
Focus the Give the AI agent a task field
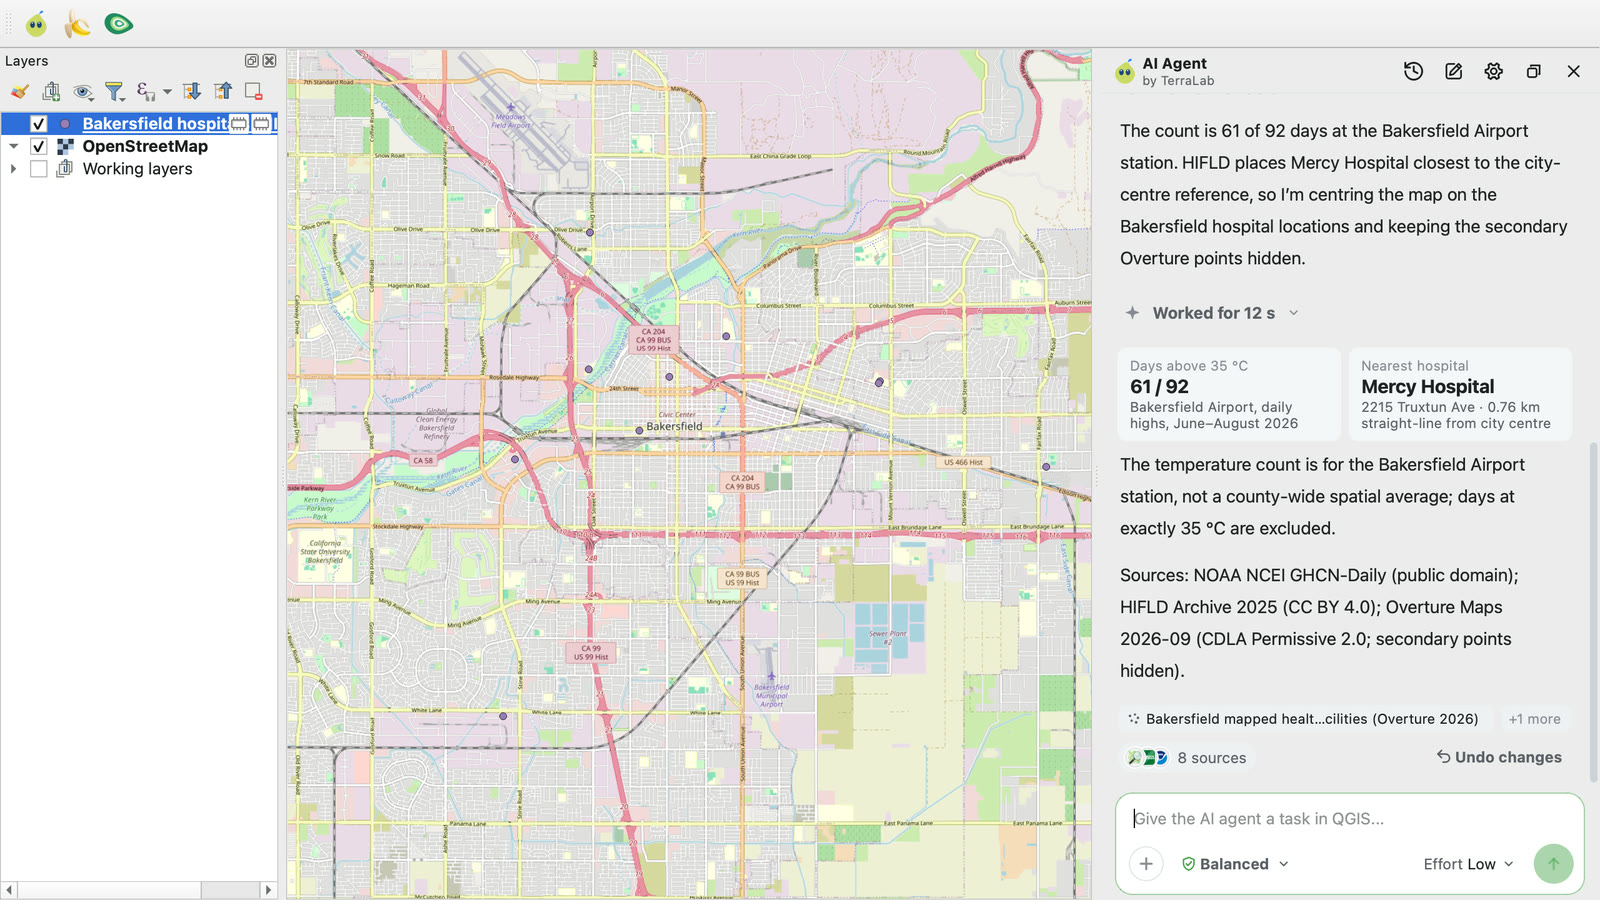click(1348, 819)
